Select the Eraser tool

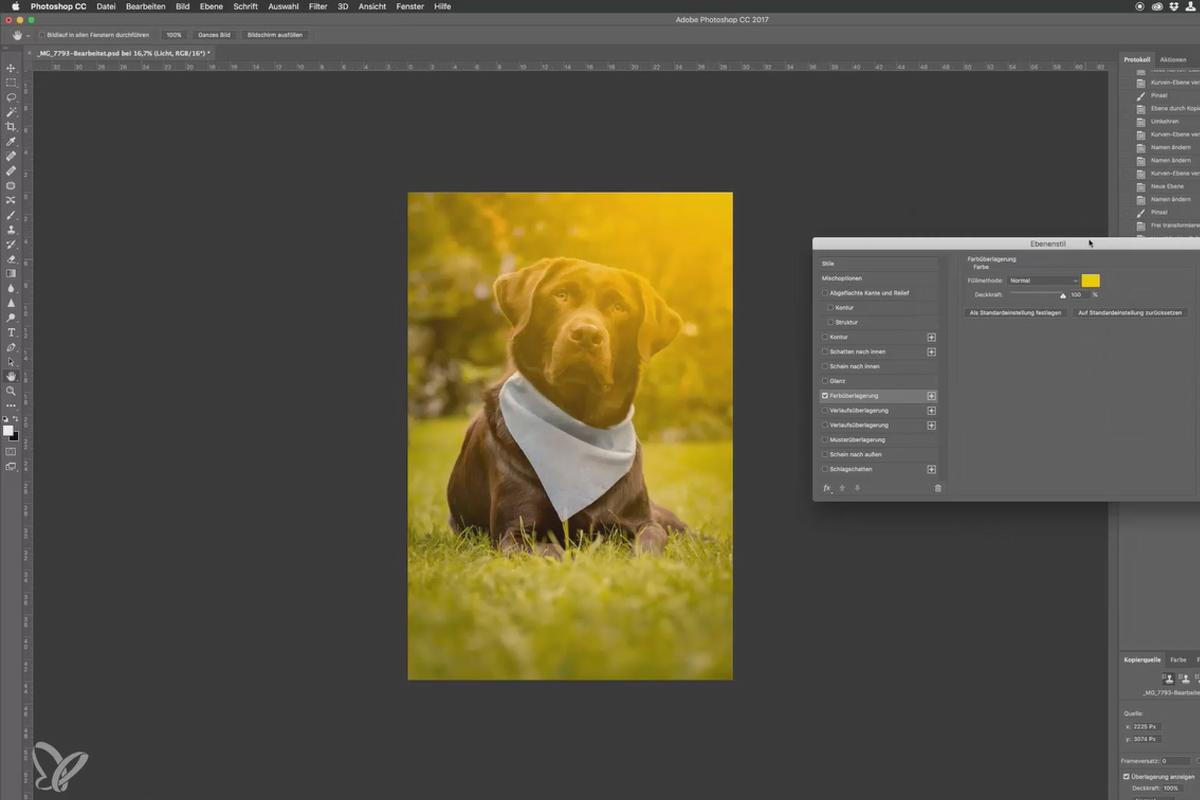[x=11, y=259]
